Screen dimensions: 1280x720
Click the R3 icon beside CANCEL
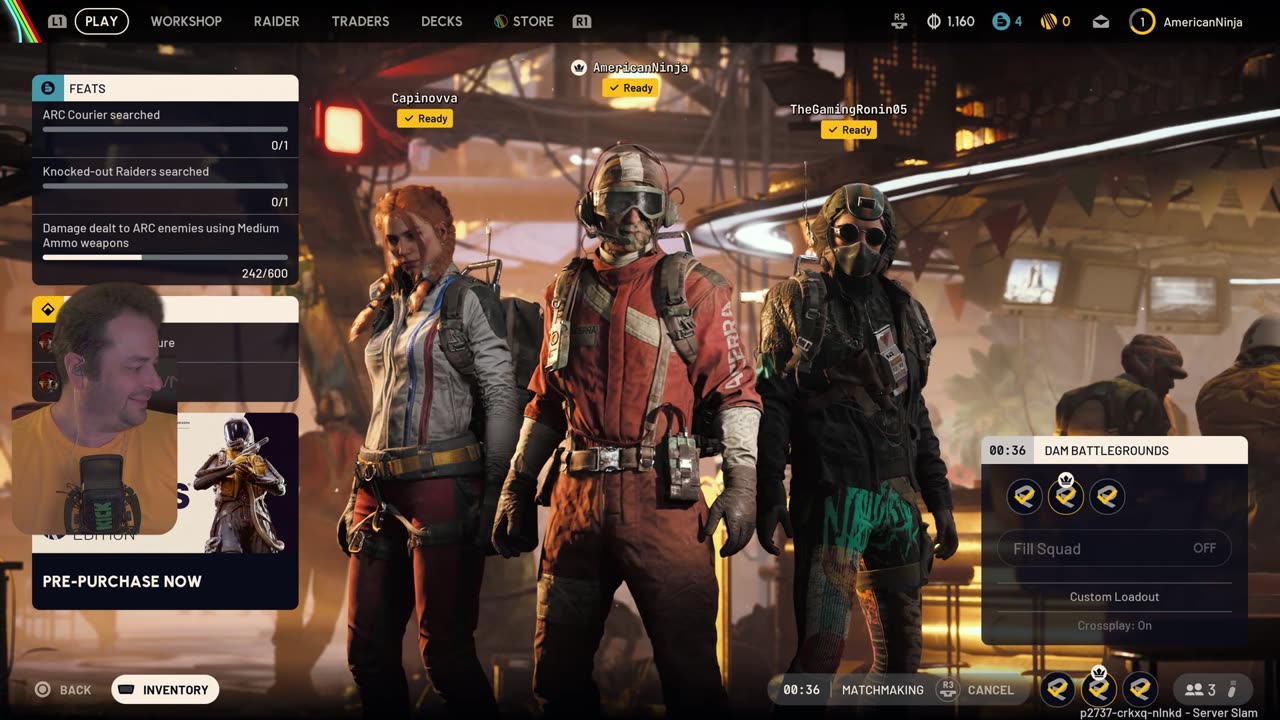point(947,689)
